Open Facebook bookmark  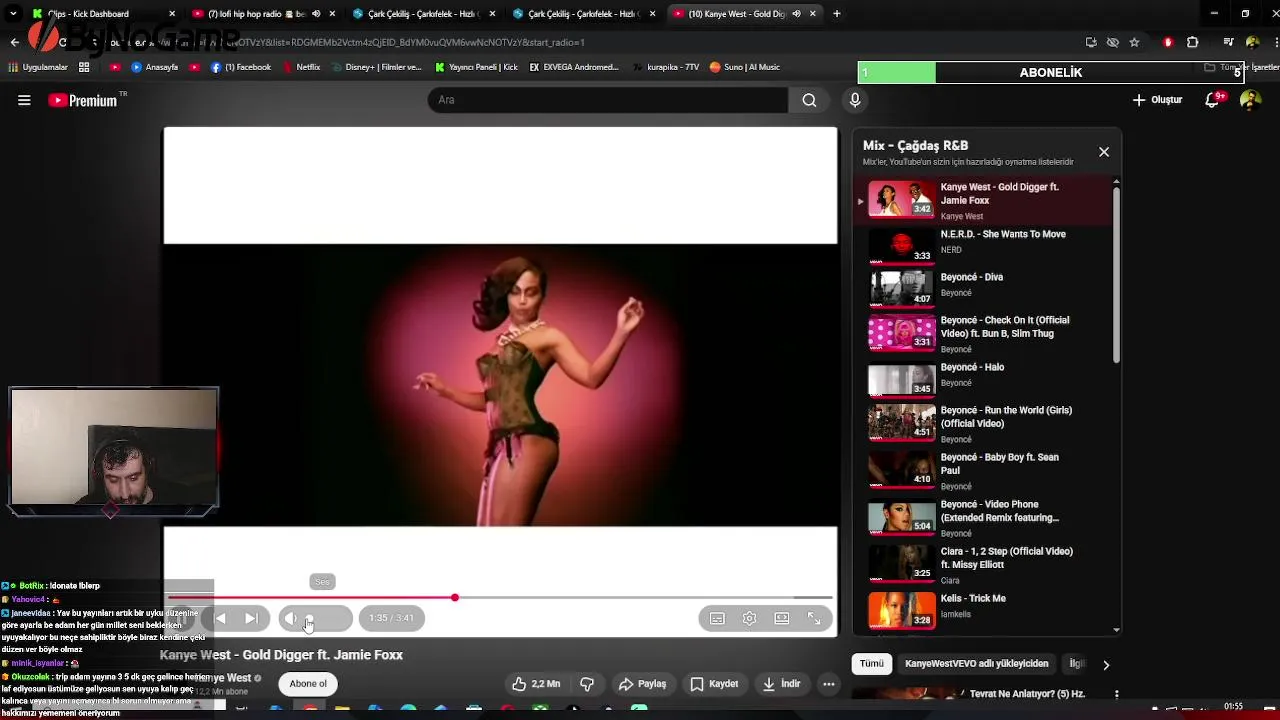[x=241, y=67]
